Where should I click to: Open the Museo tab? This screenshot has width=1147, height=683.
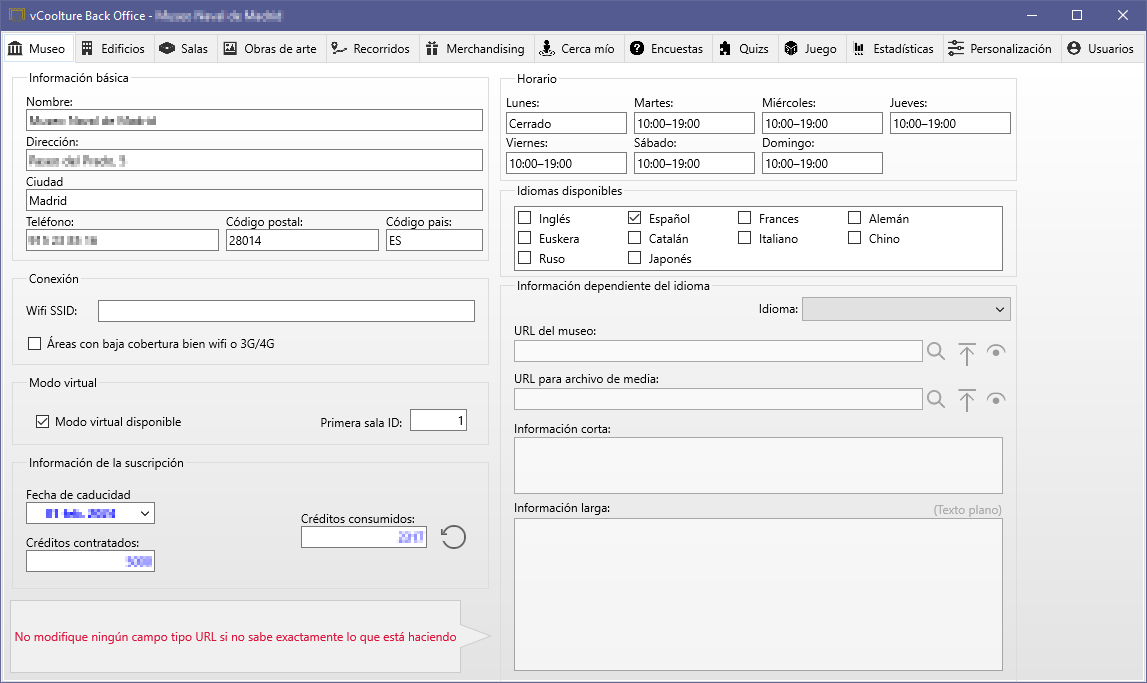pyautogui.click(x=37, y=48)
